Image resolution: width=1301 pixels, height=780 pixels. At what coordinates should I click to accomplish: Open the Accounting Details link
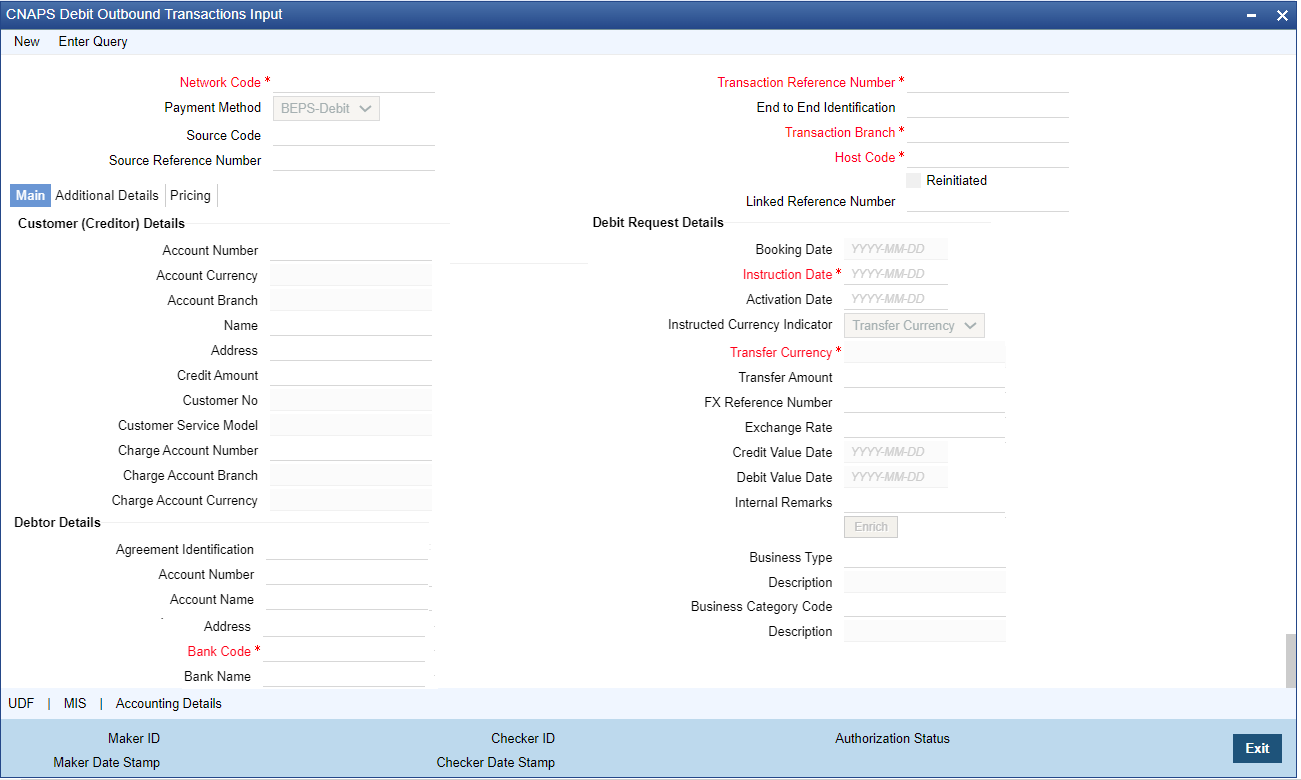coord(169,703)
